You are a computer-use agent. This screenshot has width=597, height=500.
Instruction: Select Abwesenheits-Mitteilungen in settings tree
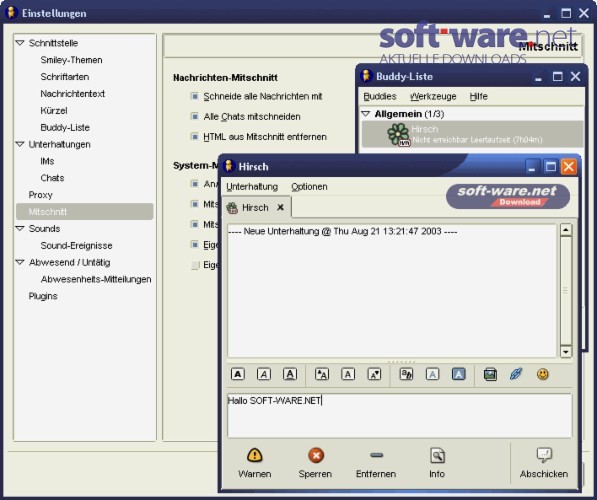(x=96, y=279)
